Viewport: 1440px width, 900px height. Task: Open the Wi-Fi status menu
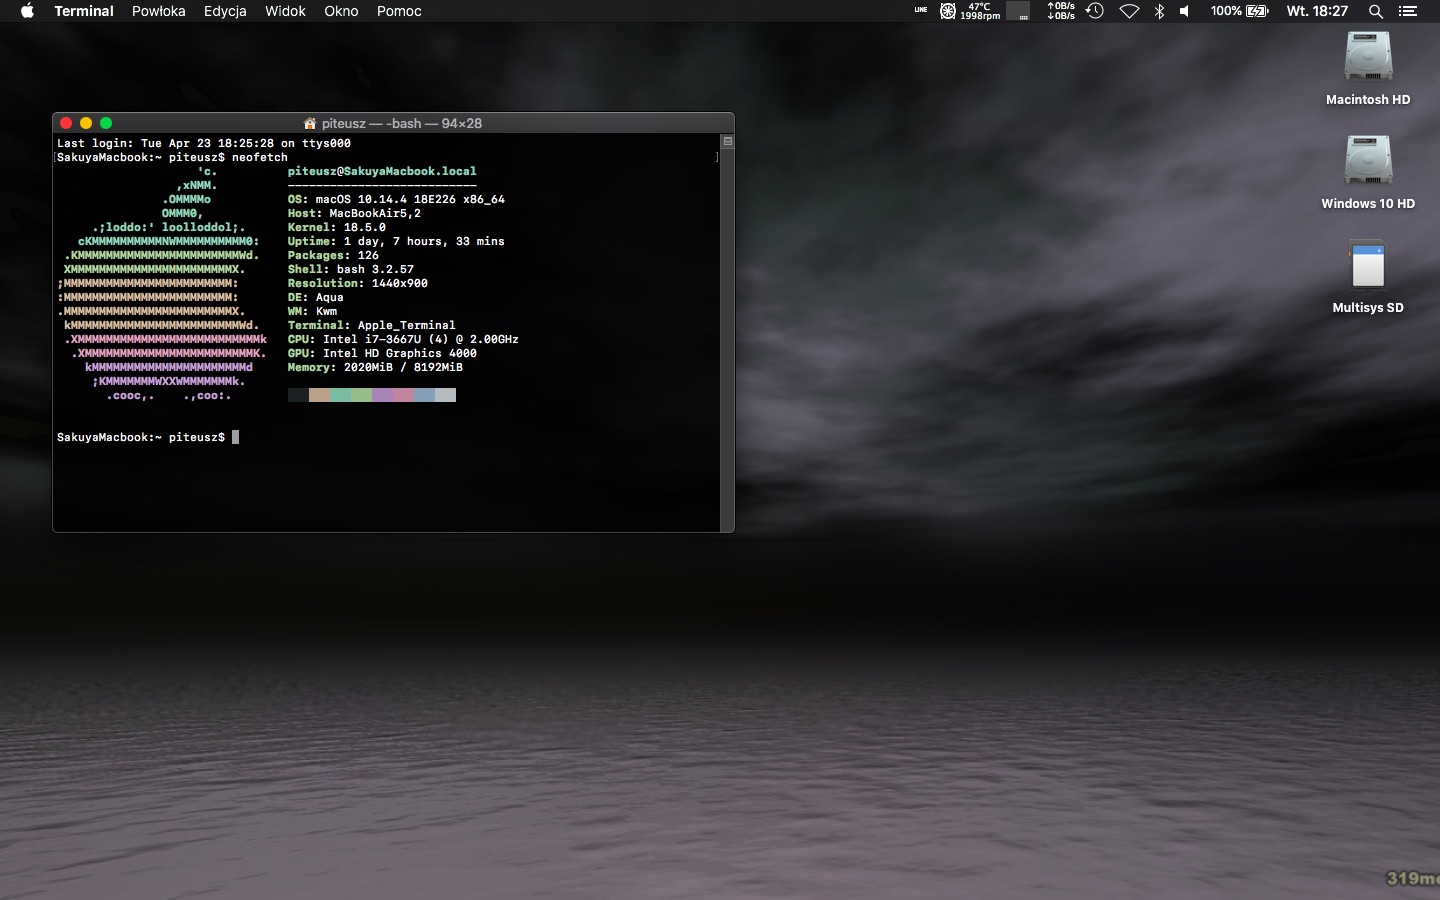(x=1129, y=11)
